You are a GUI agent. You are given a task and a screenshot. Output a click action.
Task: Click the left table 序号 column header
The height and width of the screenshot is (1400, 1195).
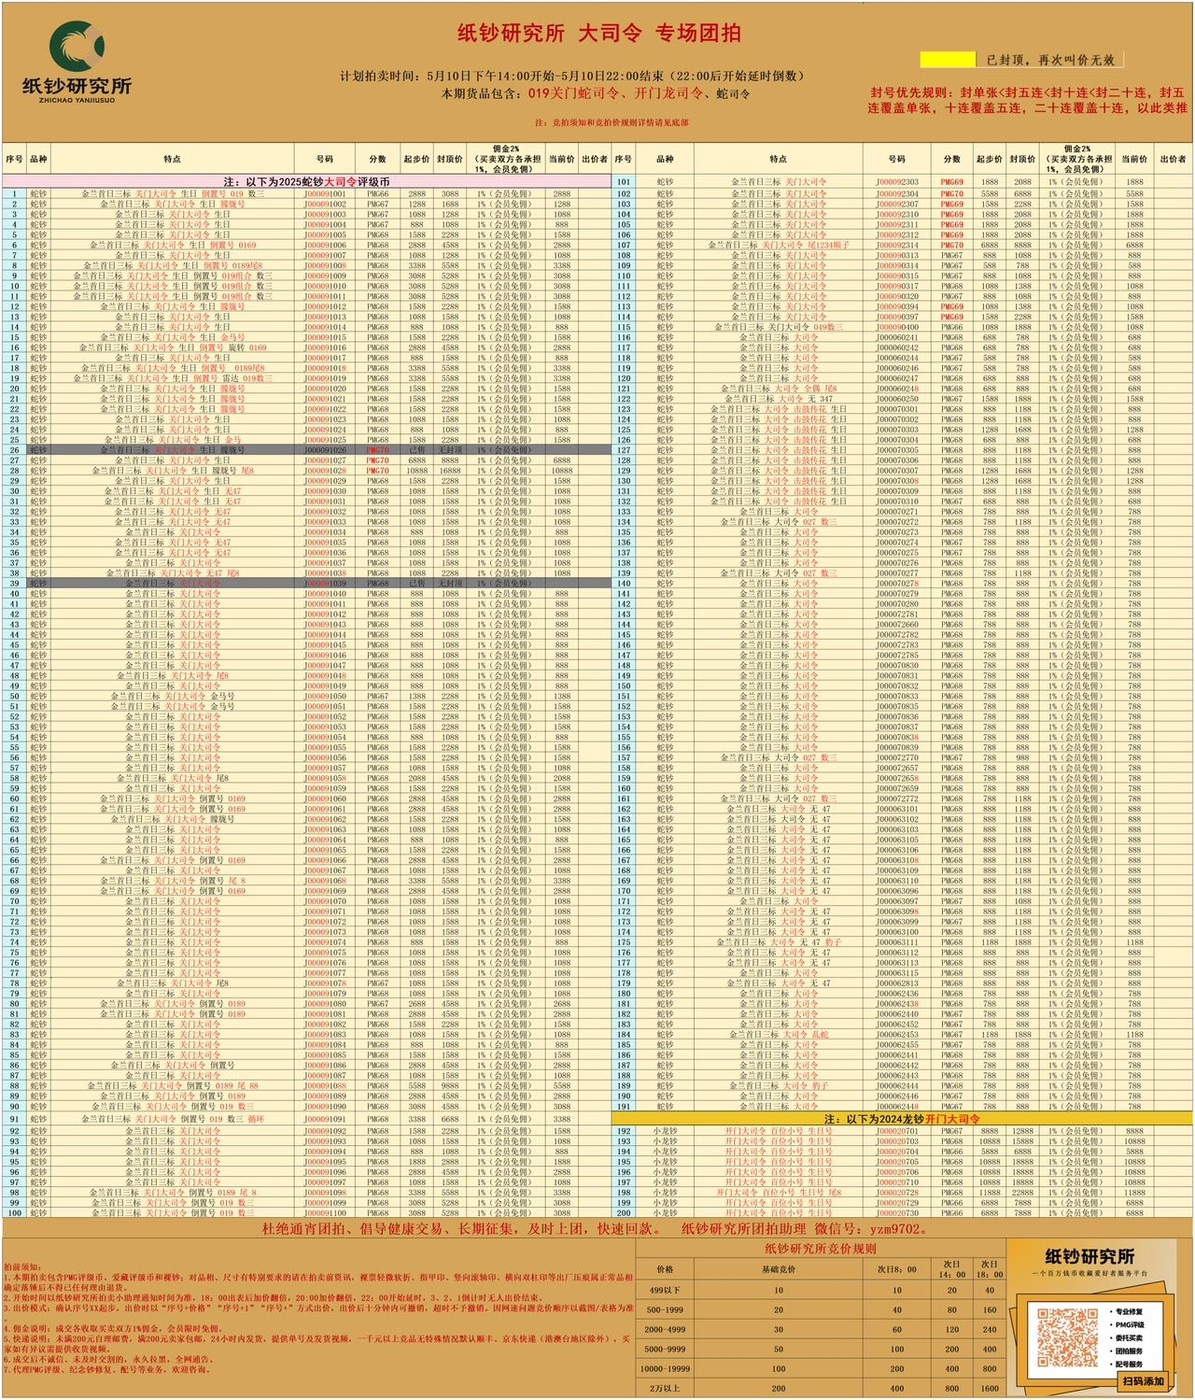[x=13, y=159]
